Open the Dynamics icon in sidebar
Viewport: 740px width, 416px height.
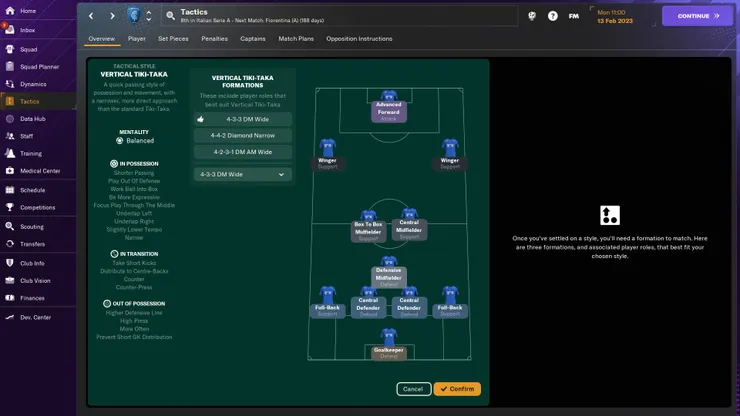click(x=10, y=84)
